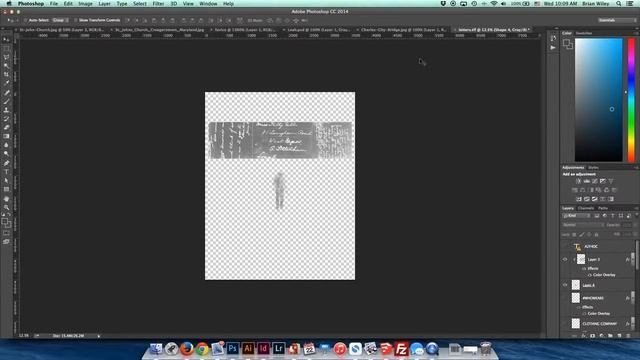The width and height of the screenshot is (640, 360).
Task: Show the #WHOWEARE layer visibility
Action: pos(565,298)
